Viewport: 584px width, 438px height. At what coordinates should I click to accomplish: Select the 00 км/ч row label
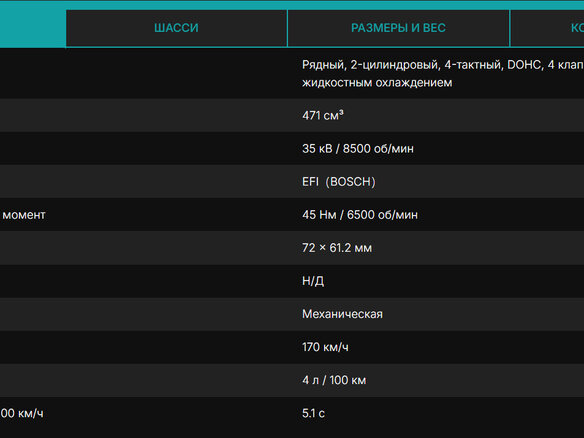22,413
